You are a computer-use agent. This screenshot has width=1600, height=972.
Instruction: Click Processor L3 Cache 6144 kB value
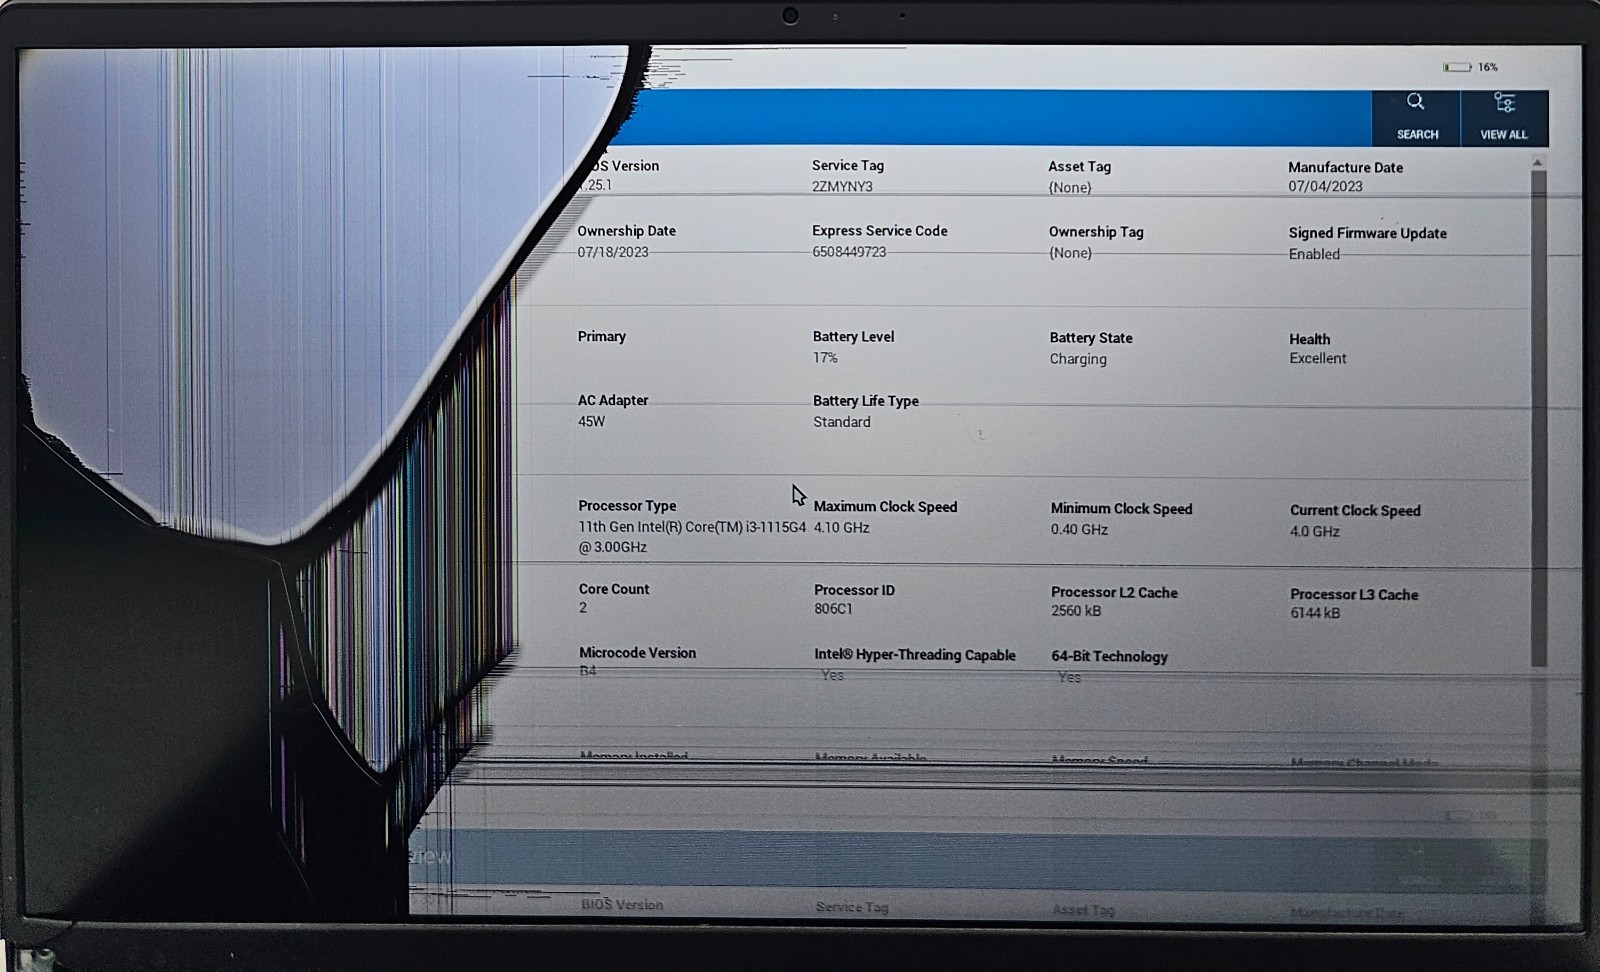[x=1315, y=613]
